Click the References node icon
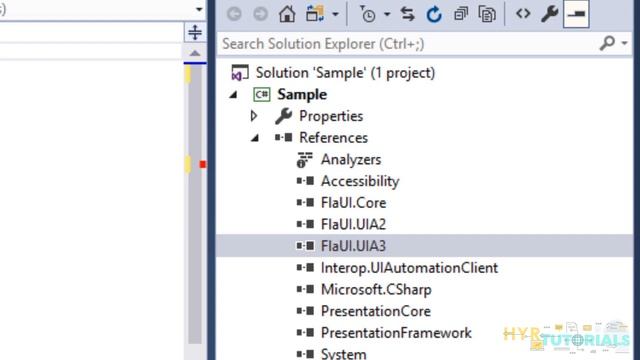This screenshot has height=360, width=640. pos(284,137)
